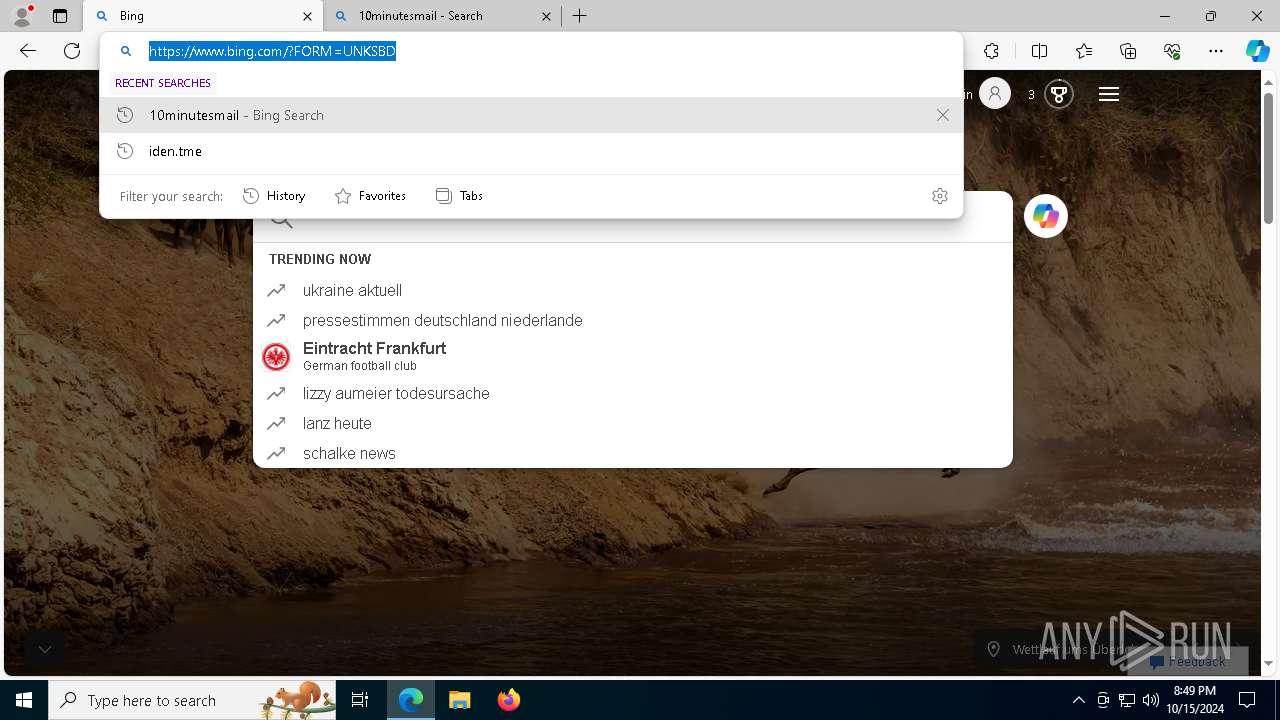Open Favorites star toolbar icon
The width and height of the screenshot is (1280, 720).
coord(1084,51)
